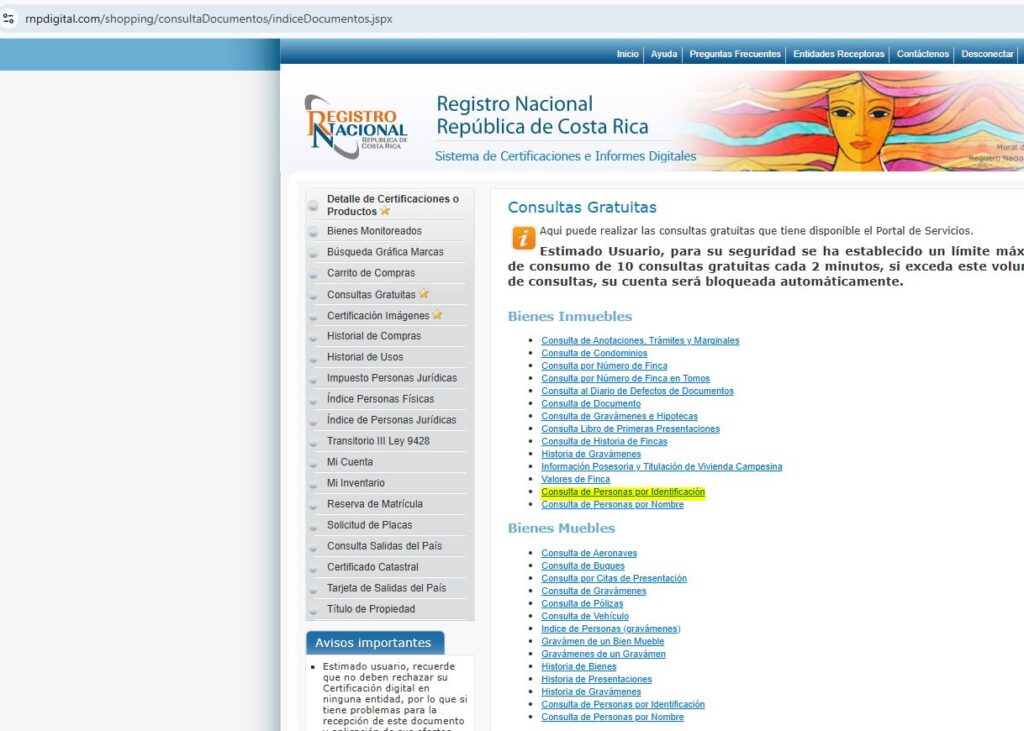Click Información Posesoria y Titulación de Vivienda Campesina
1024x731 pixels.
pos(662,466)
